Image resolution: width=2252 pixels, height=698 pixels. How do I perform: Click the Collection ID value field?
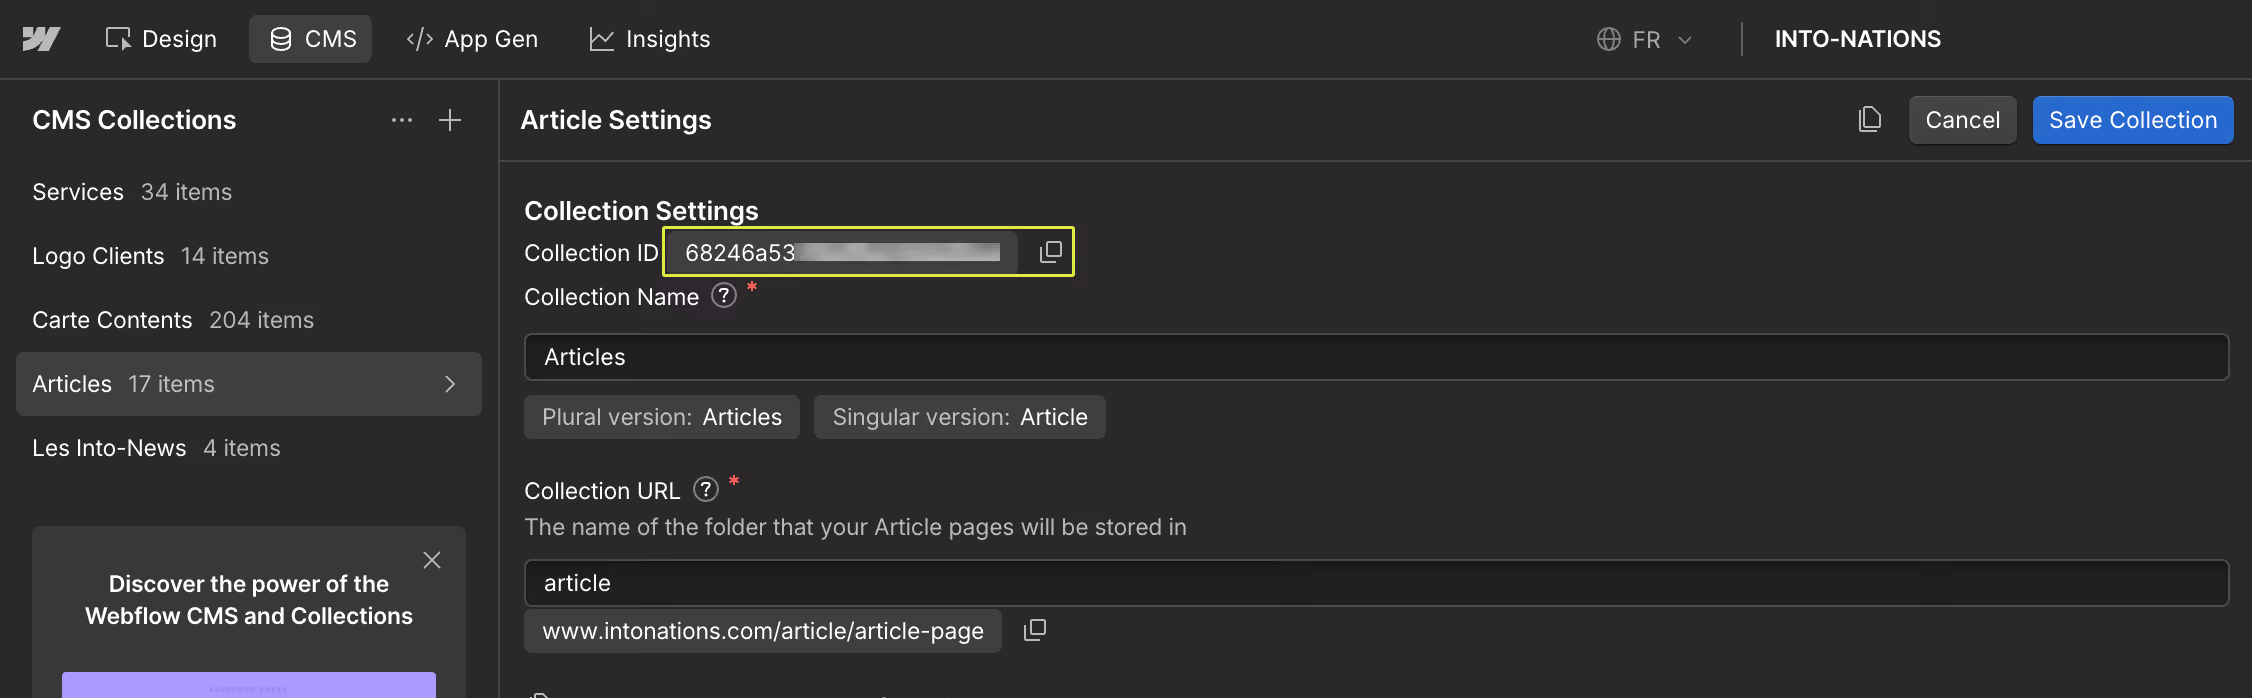tap(842, 252)
